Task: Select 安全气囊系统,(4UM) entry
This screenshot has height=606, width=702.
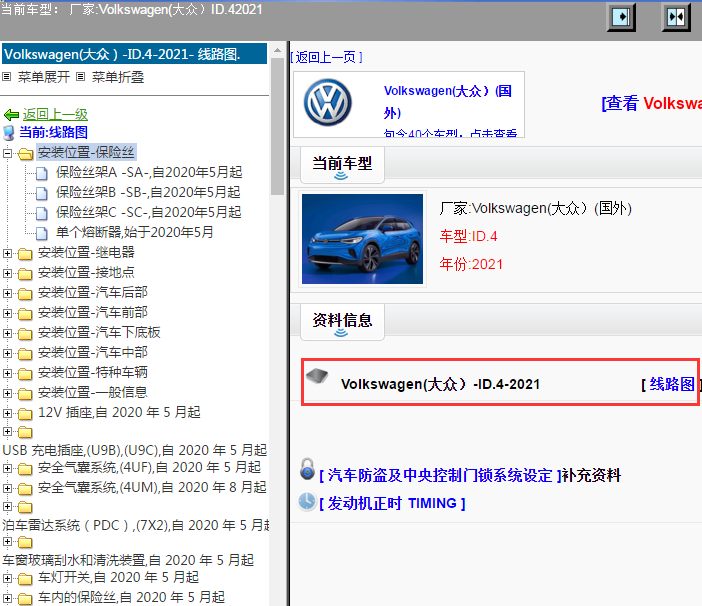Action: [x=152, y=487]
